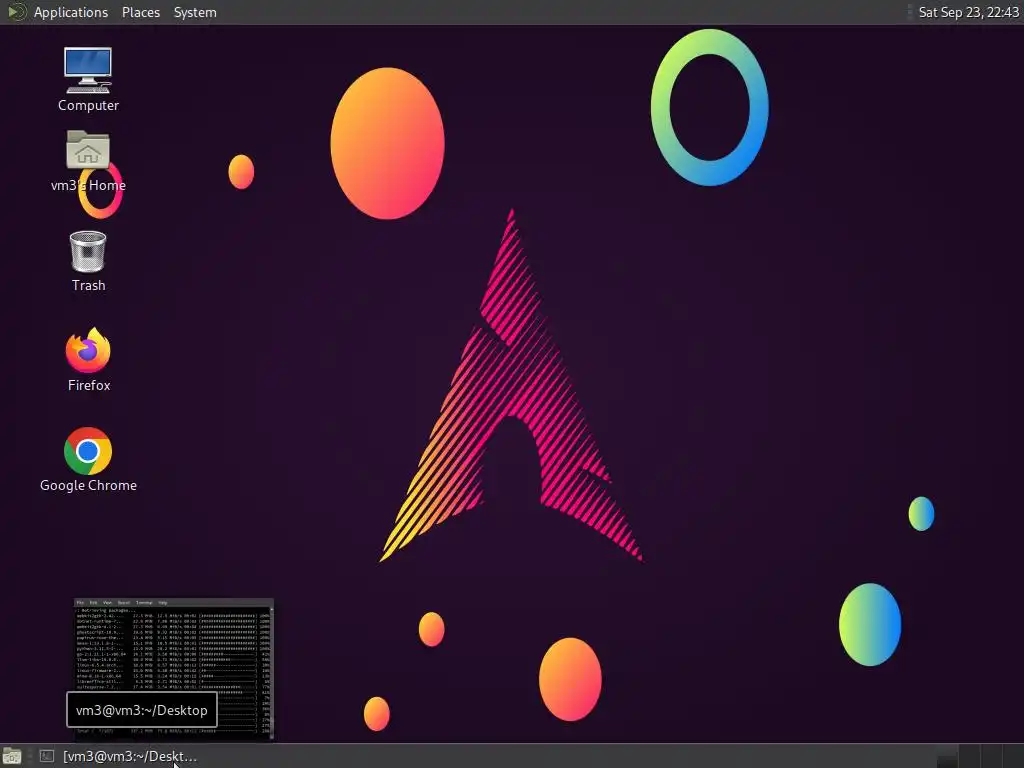This screenshot has width=1024, height=768.
Task: Click the terminal icon in taskbar button
Action: [46, 756]
